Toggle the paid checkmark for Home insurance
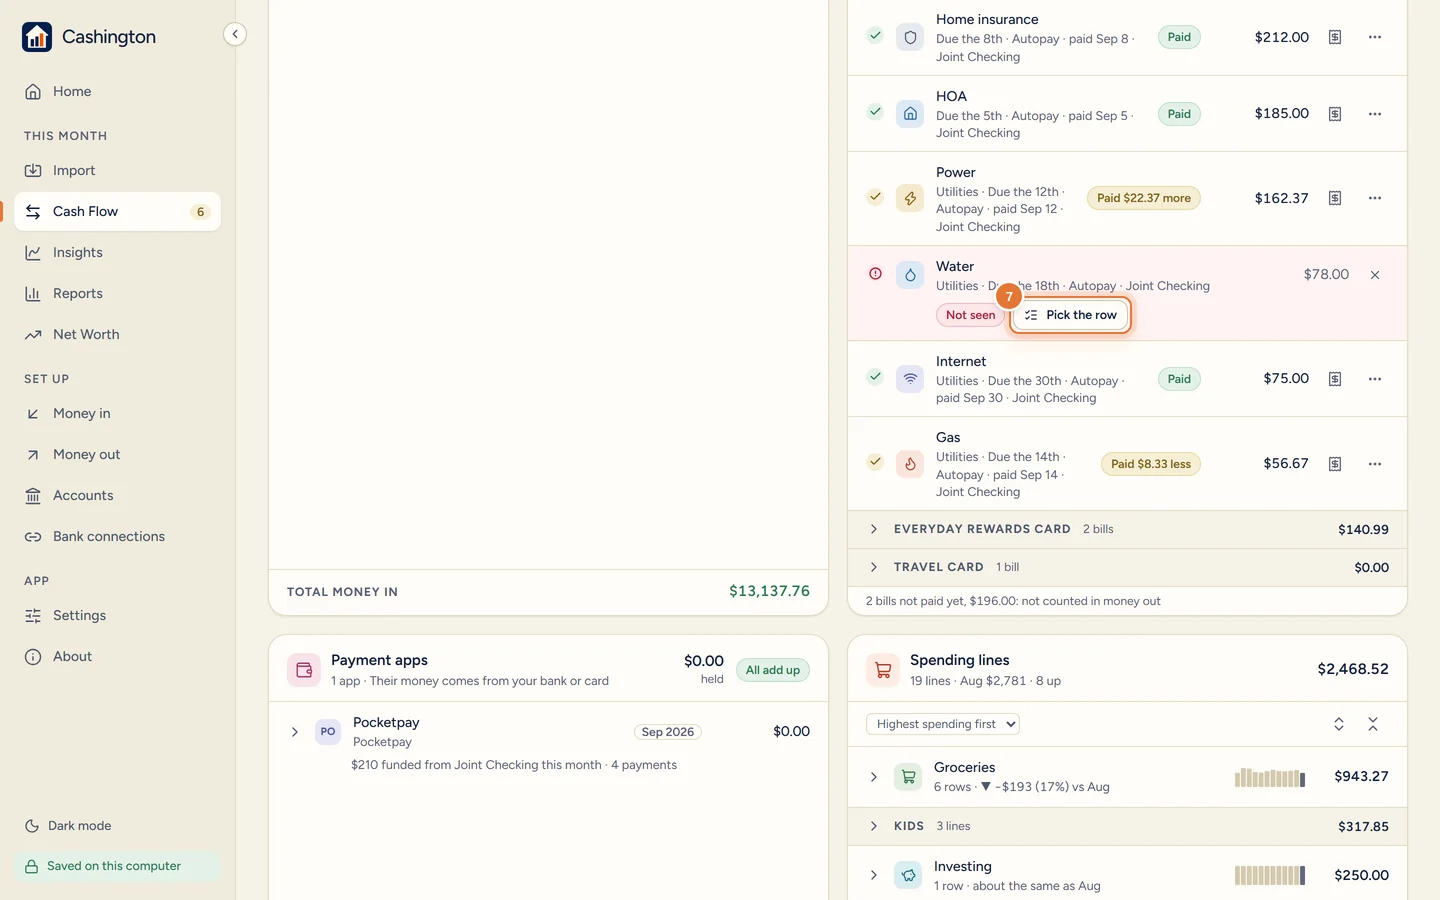Image resolution: width=1440 pixels, height=900 pixels. tap(875, 36)
